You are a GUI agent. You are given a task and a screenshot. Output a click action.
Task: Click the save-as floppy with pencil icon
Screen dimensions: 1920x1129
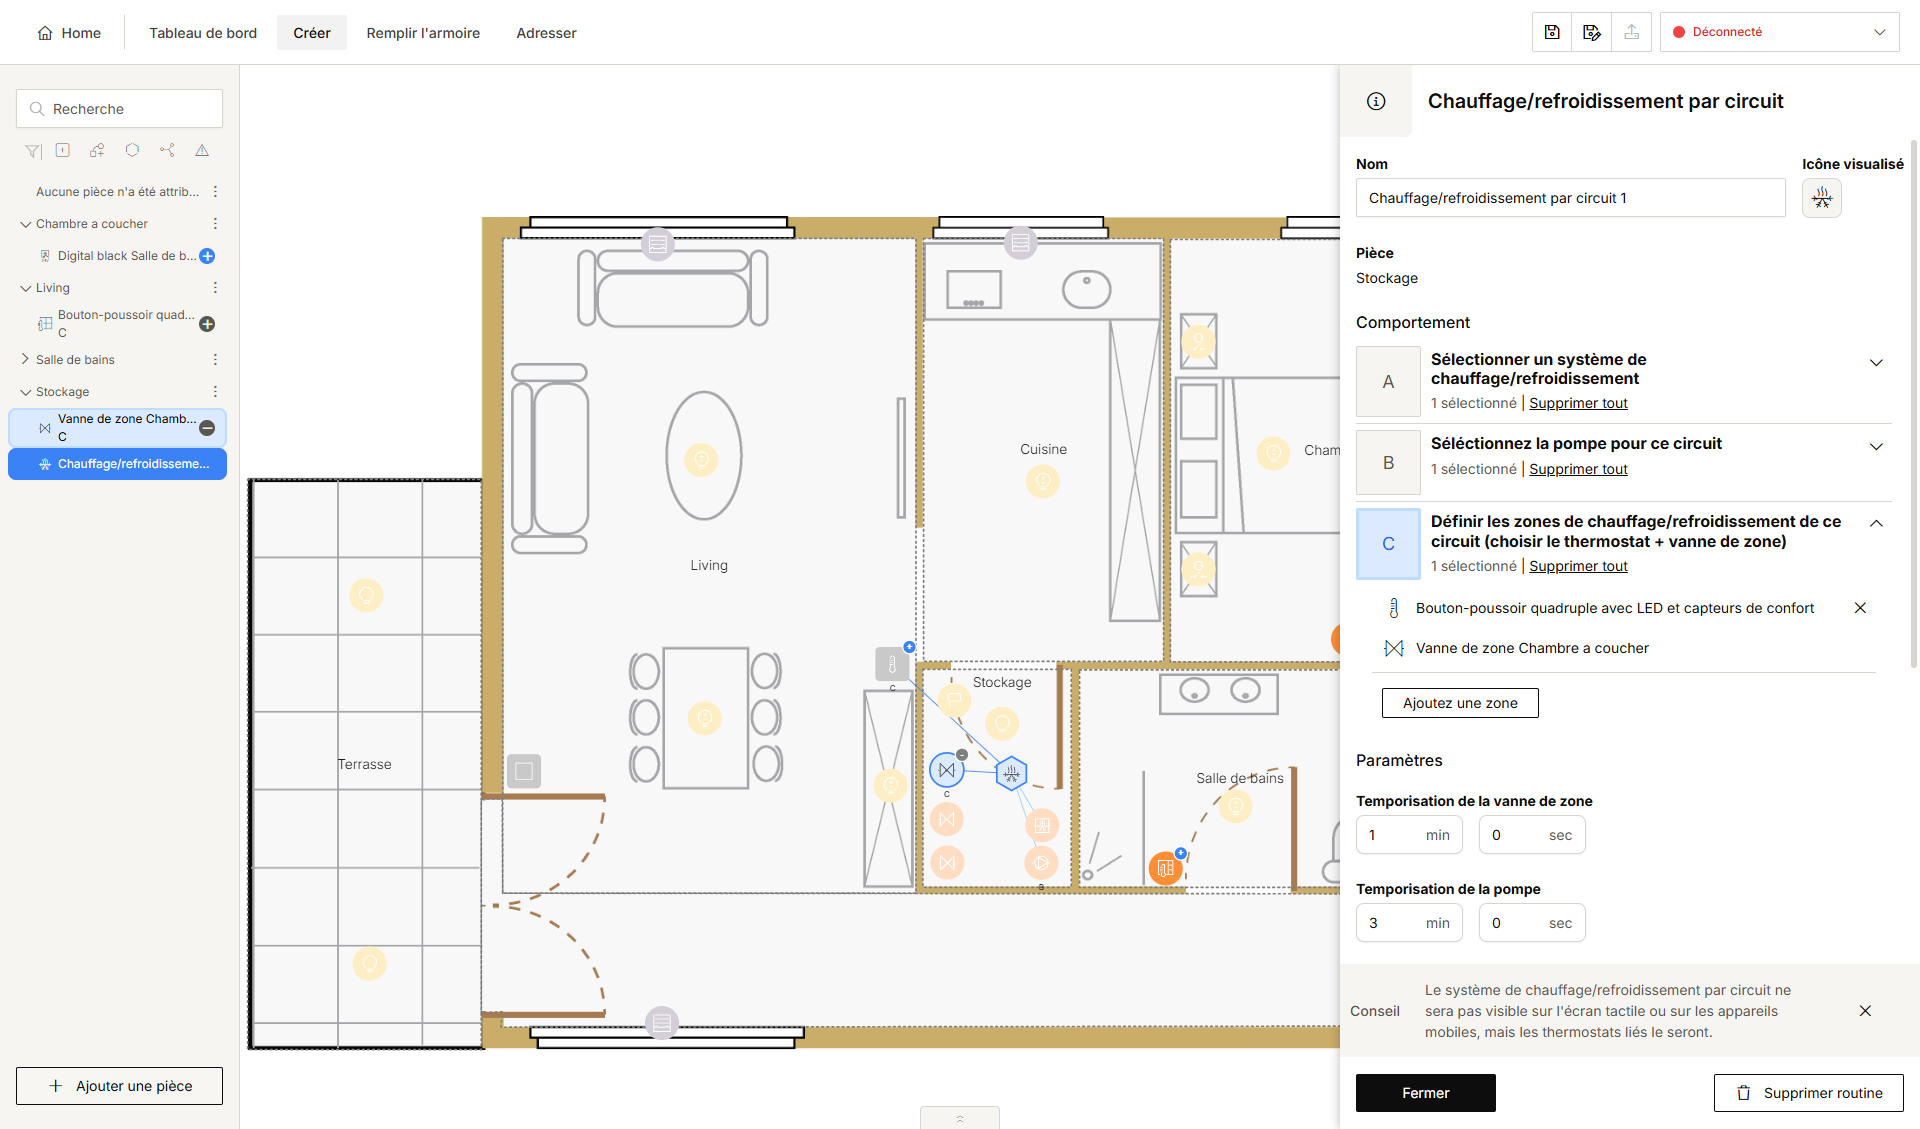click(x=1592, y=32)
